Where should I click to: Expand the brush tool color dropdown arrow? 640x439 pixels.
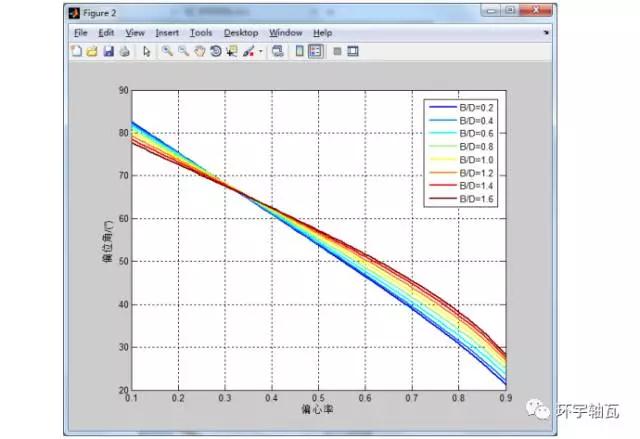[260, 51]
